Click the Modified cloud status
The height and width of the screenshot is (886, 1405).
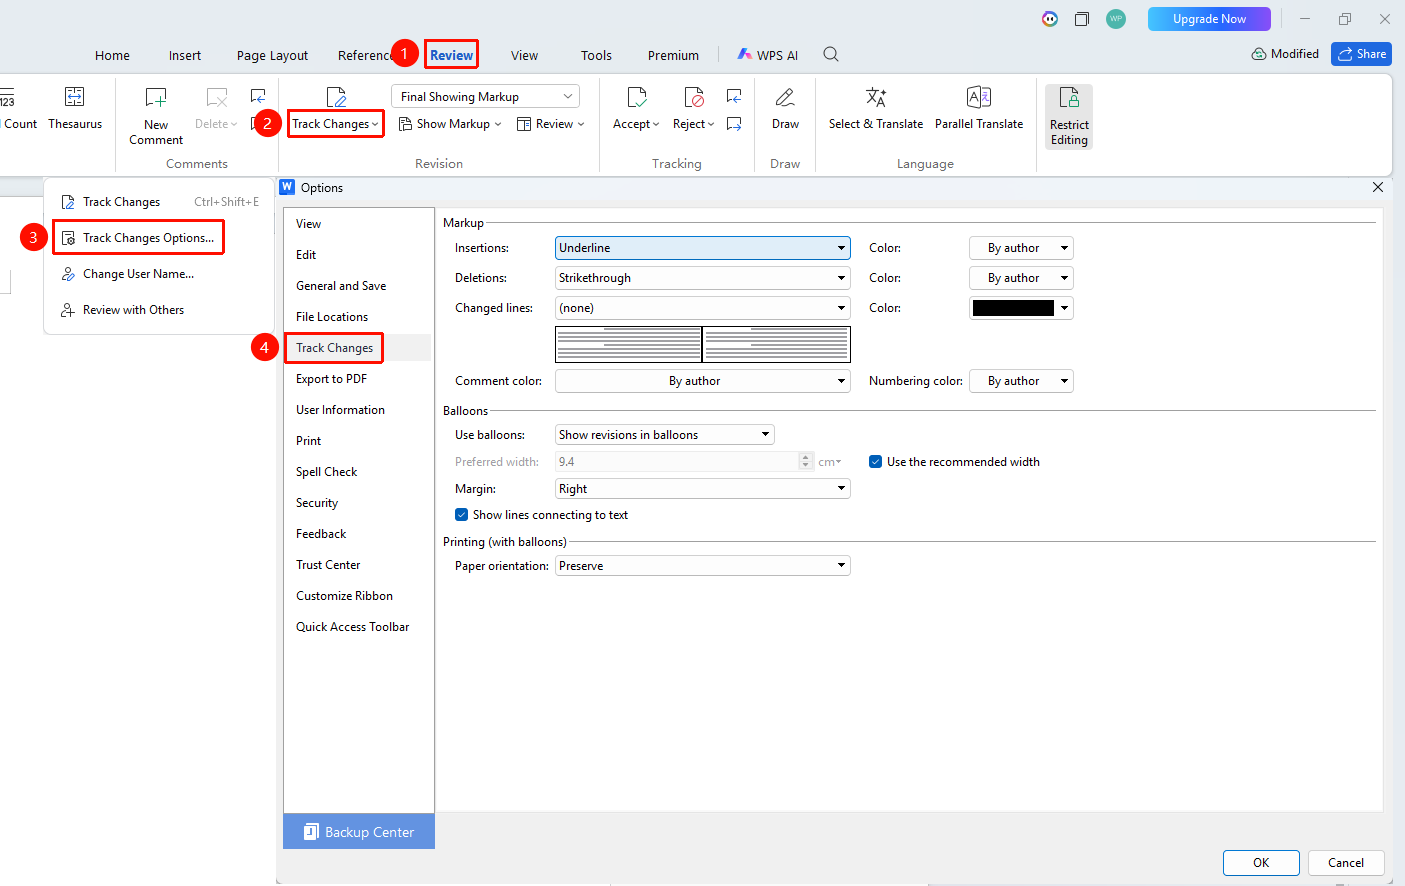pos(1285,54)
